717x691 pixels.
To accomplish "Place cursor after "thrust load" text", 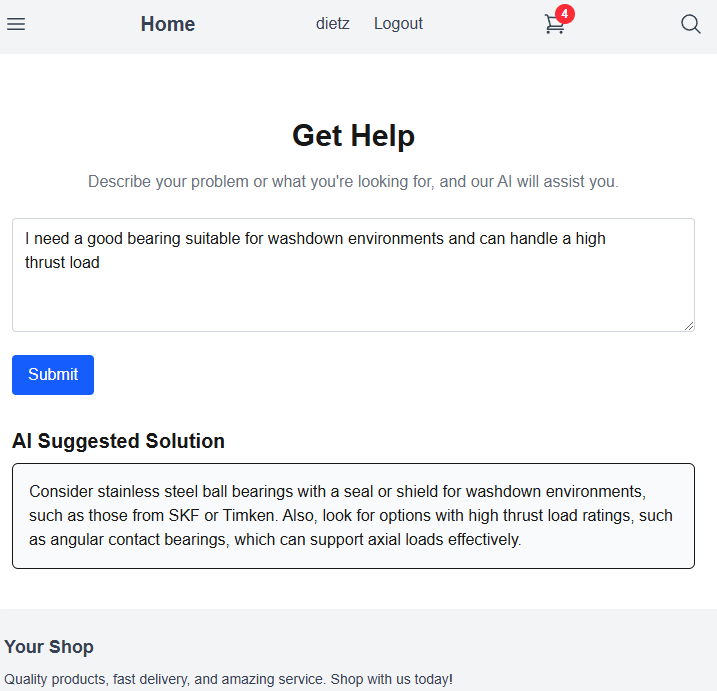I will pos(101,262).
